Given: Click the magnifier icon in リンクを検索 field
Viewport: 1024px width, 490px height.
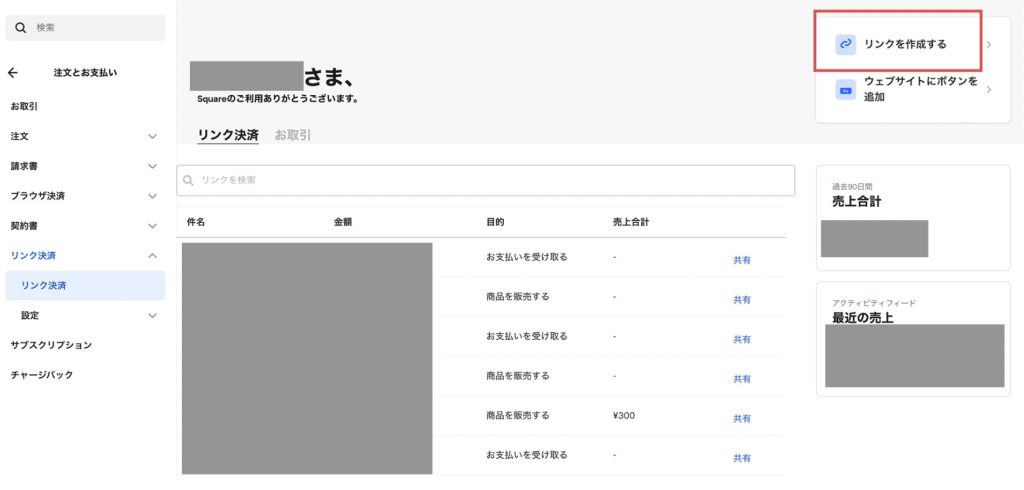Looking at the screenshot, I should pos(188,180).
